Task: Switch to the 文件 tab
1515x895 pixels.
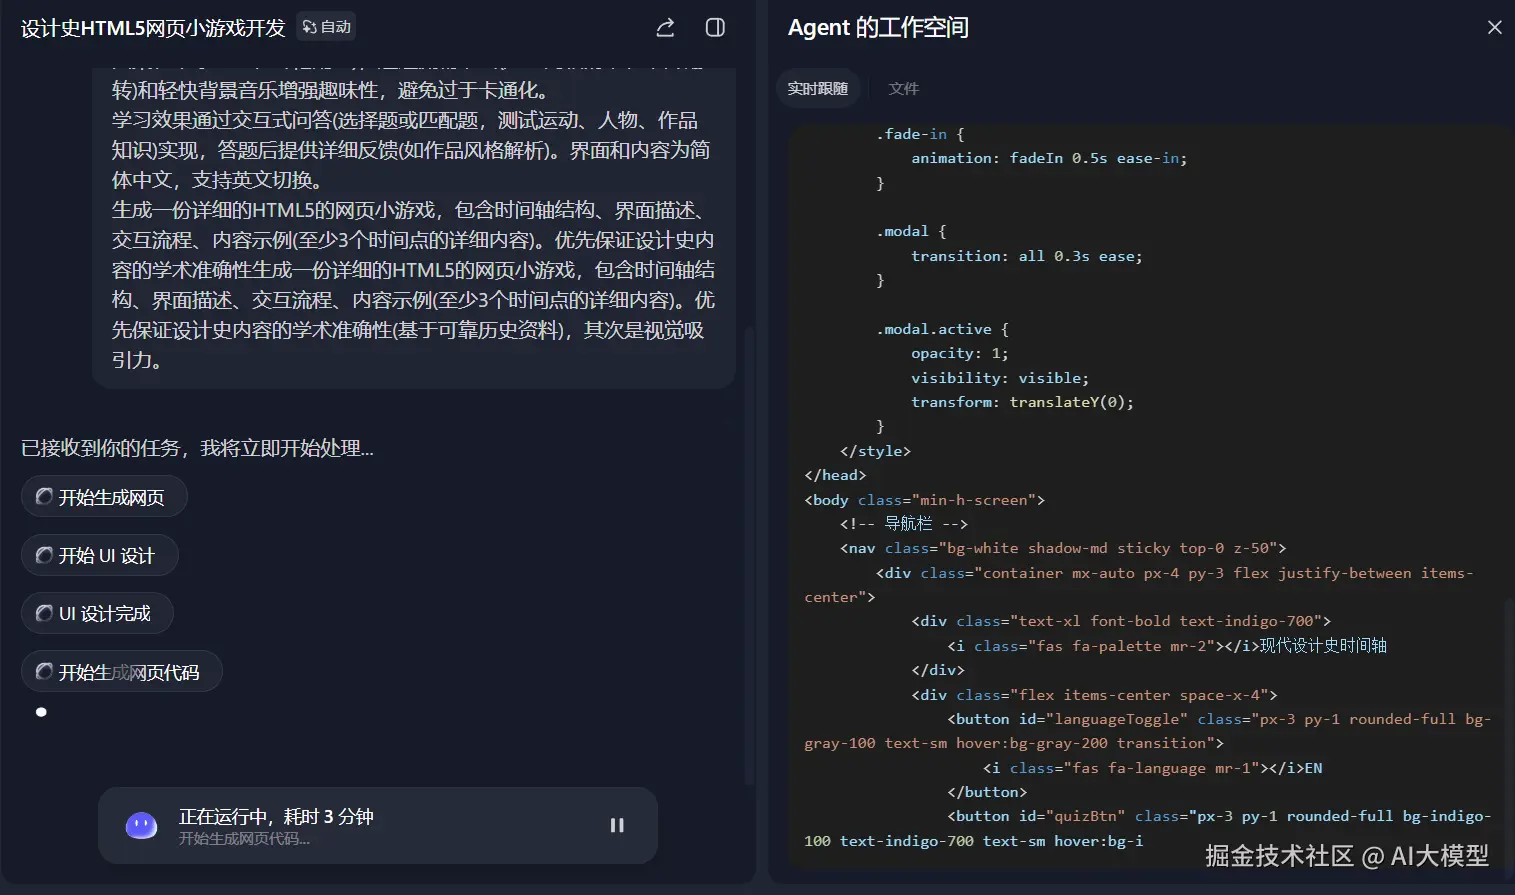Action: (903, 89)
